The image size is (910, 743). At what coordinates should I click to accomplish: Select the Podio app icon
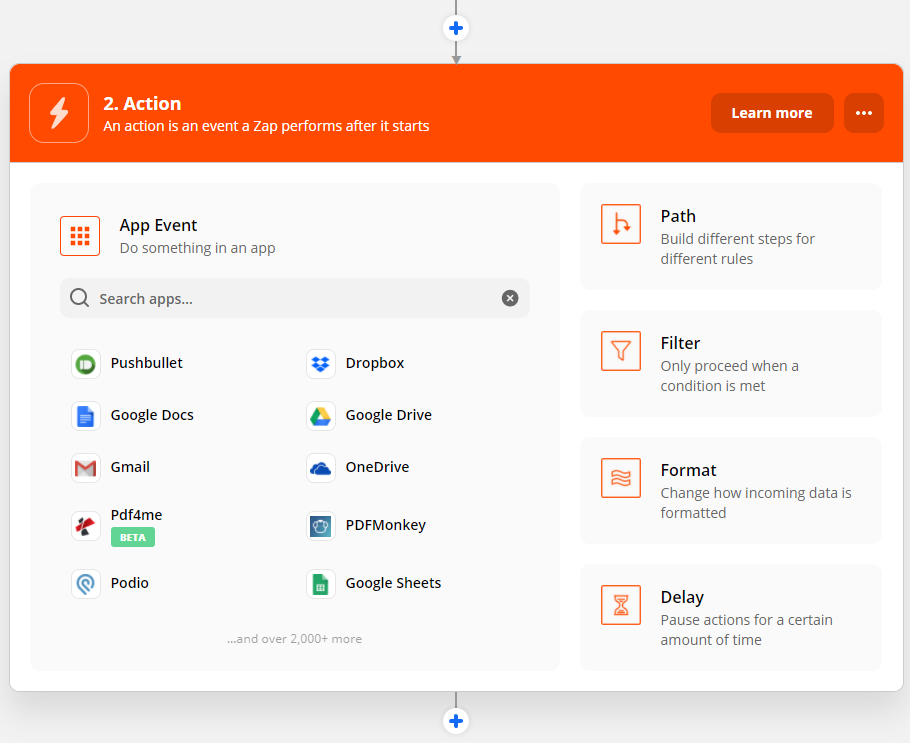click(86, 583)
